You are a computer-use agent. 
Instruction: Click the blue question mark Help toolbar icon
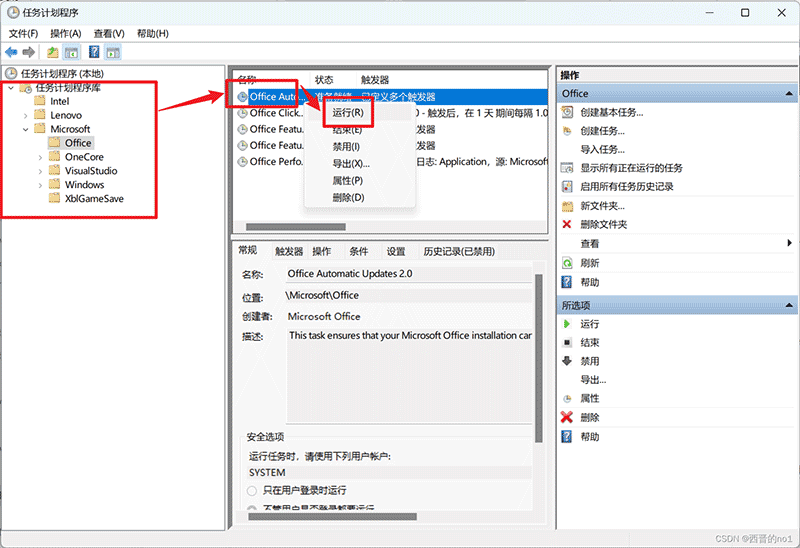point(94,52)
